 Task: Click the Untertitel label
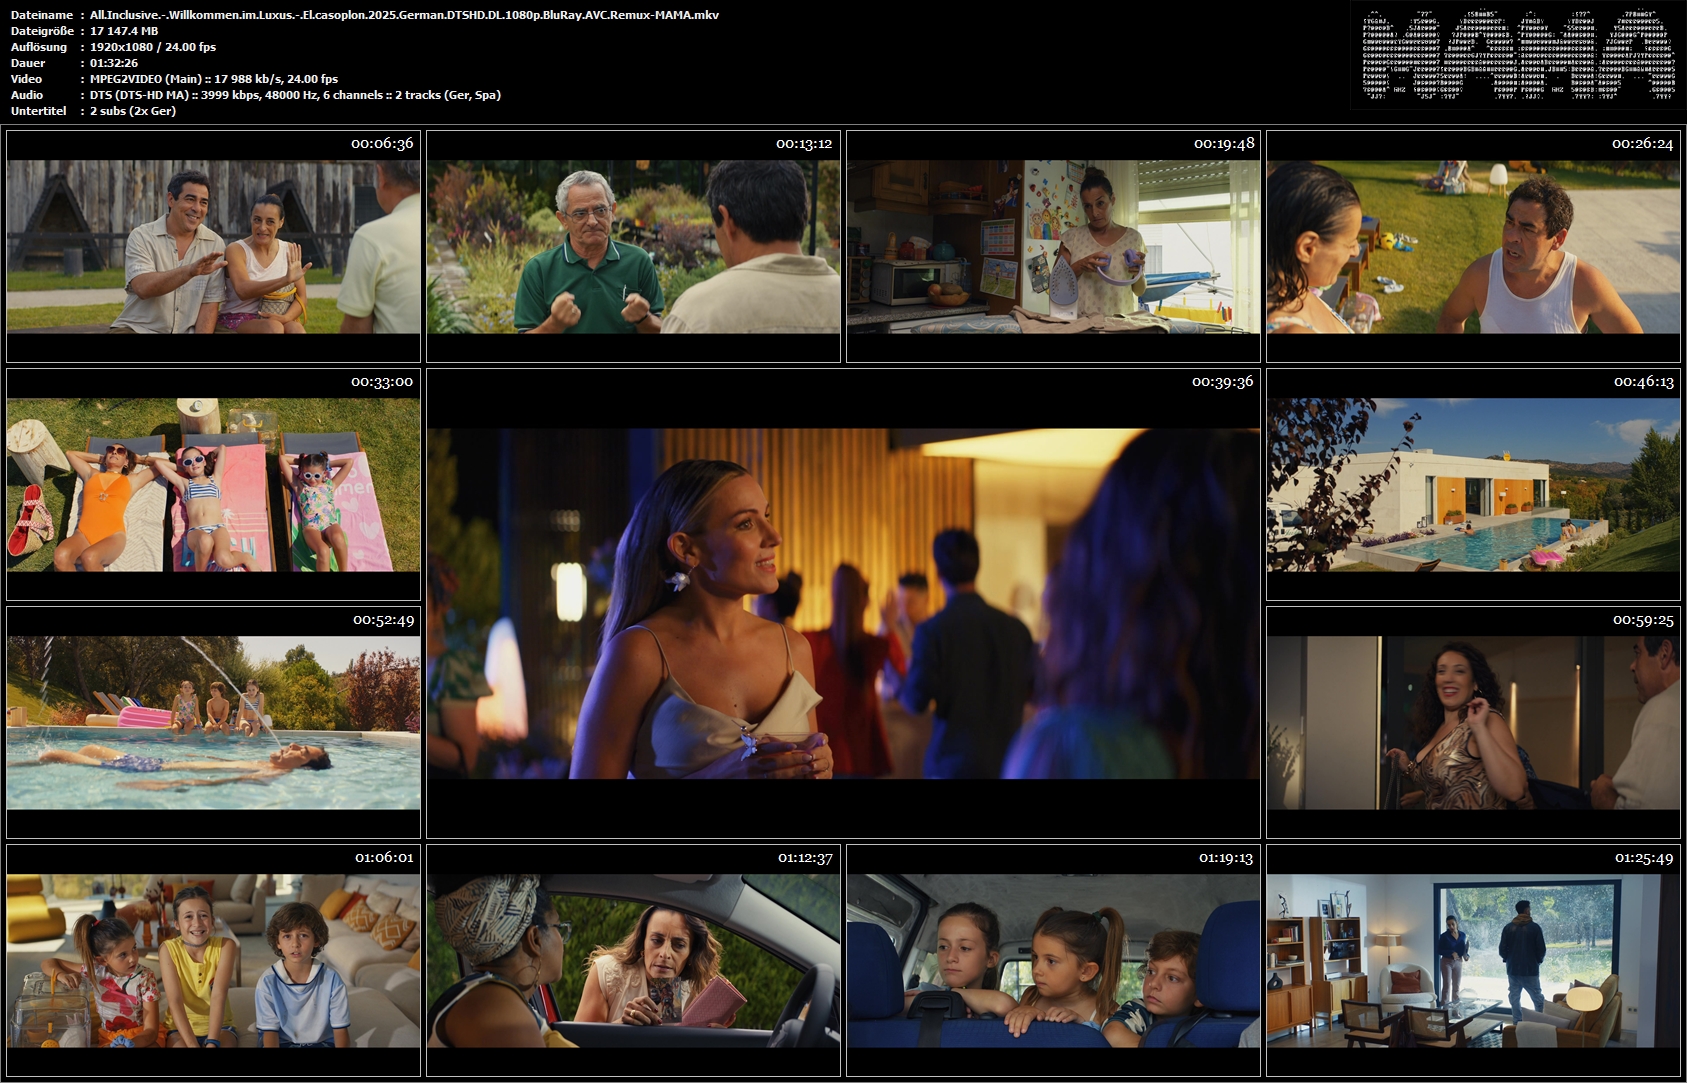pos(38,111)
